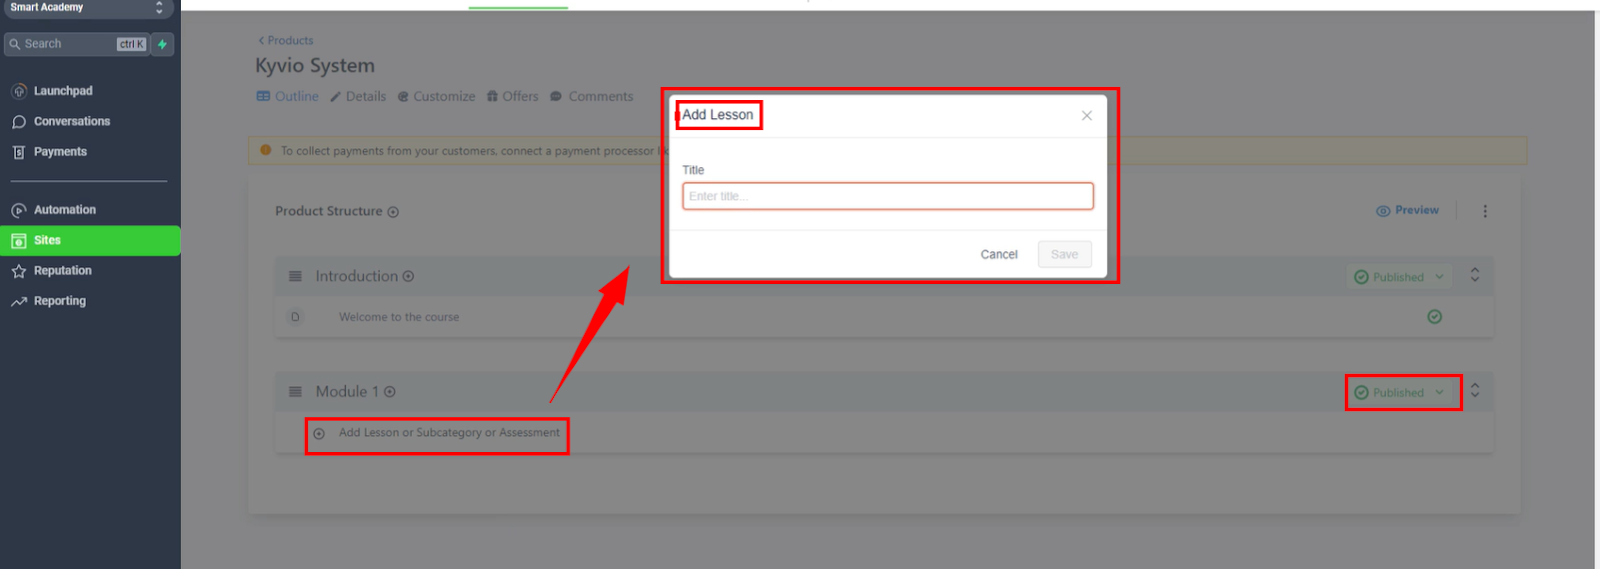1600x569 pixels.
Task: Click Cancel in Add Lesson dialog
Action: tap(998, 255)
